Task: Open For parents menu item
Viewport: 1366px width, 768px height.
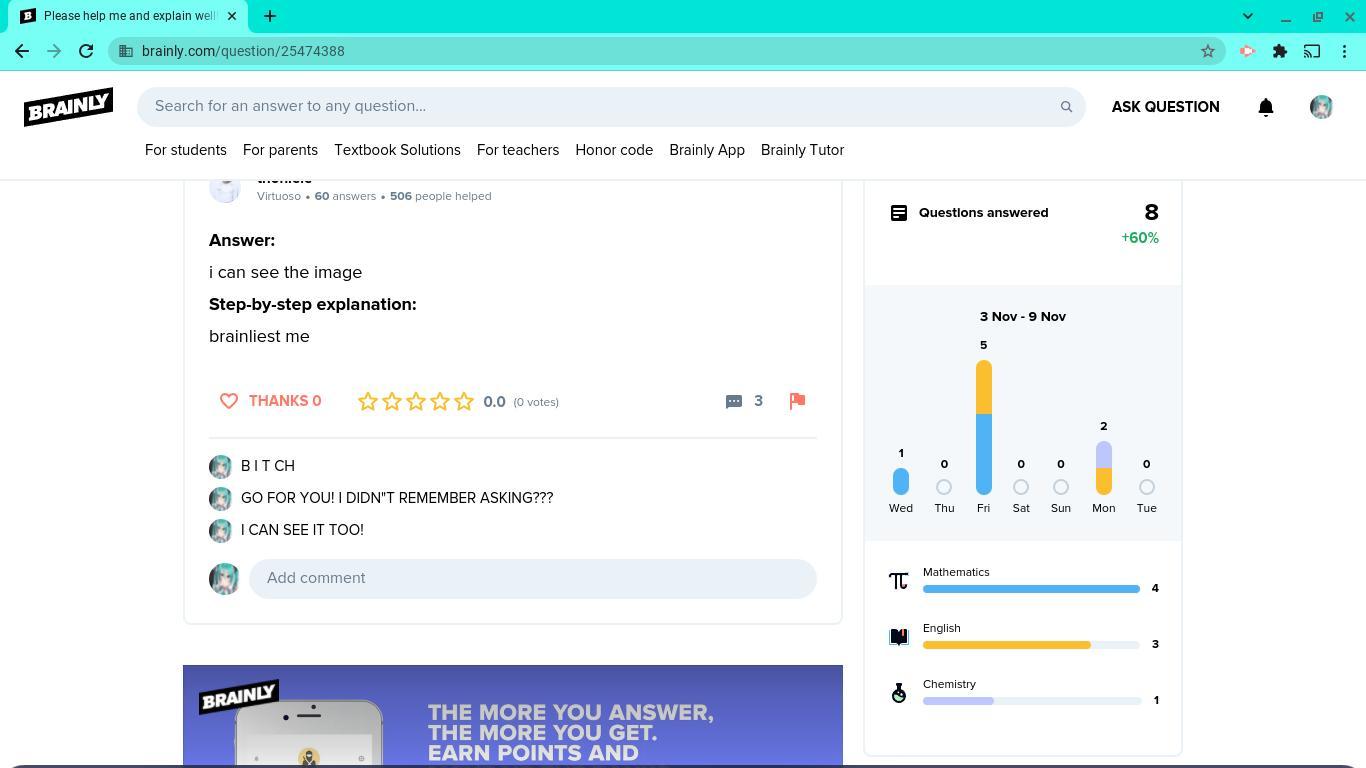Action: tap(280, 150)
